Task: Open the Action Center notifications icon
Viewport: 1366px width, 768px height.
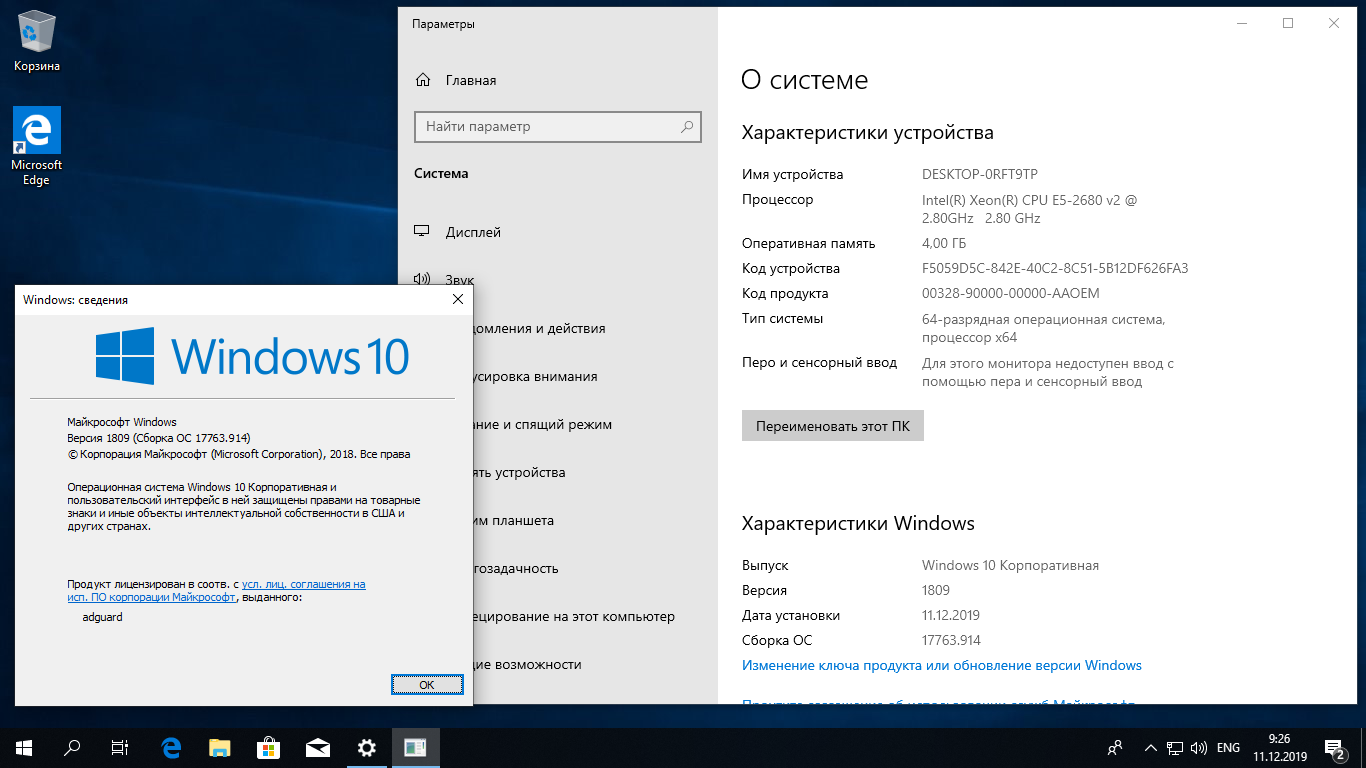Action: pyautogui.click(x=1335, y=747)
